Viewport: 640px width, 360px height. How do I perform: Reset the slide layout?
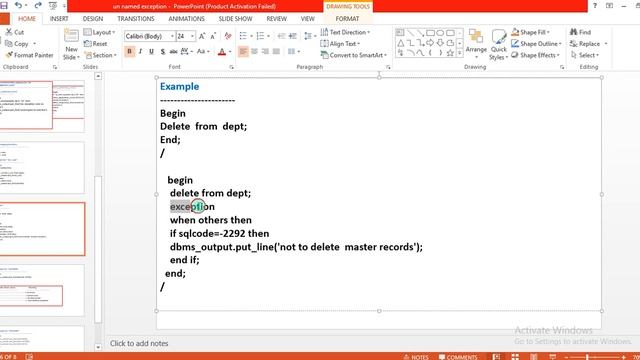(x=95, y=44)
